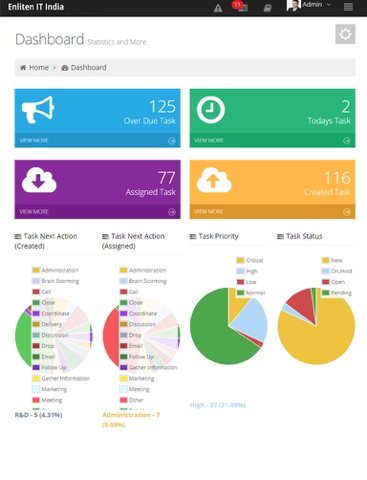
Task: Select Other legend in Assigned chart
Action: pyautogui.click(x=132, y=400)
